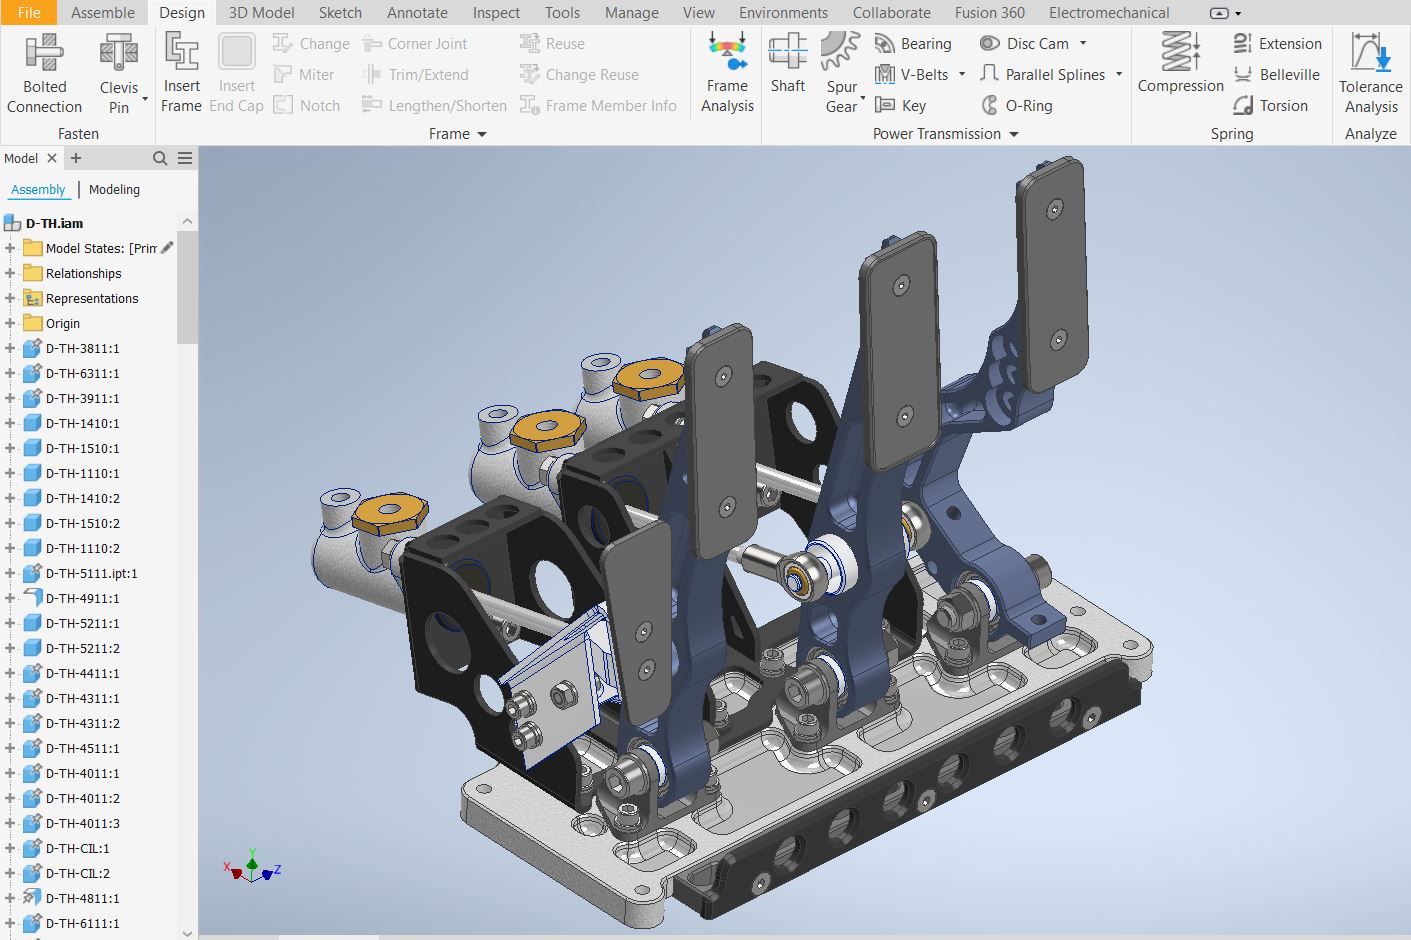Select D-TH.iam root assembly
The height and width of the screenshot is (940, 1411).
55,223
